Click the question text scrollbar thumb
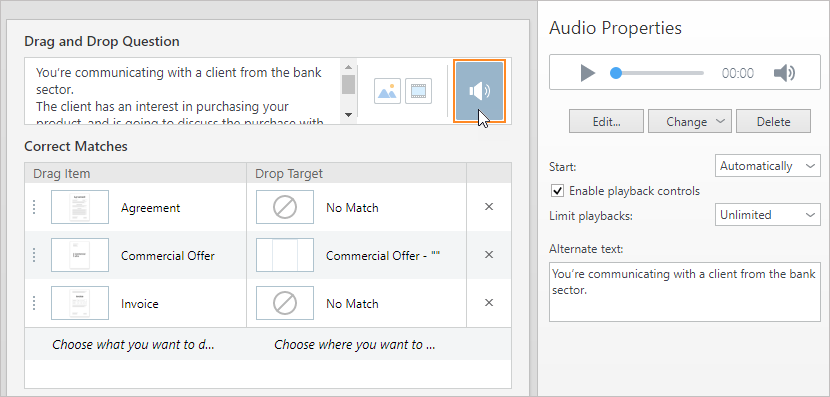The height and width of the screenshot is (397, 830). point(348,85)
